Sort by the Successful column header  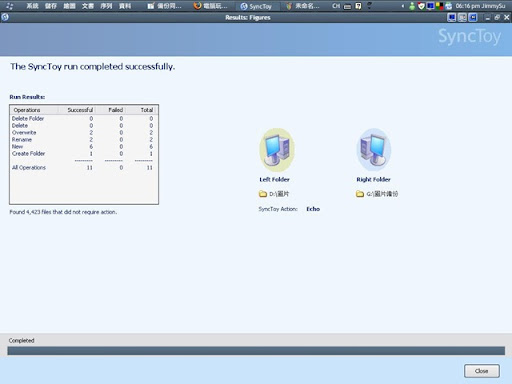coord(77,110)
